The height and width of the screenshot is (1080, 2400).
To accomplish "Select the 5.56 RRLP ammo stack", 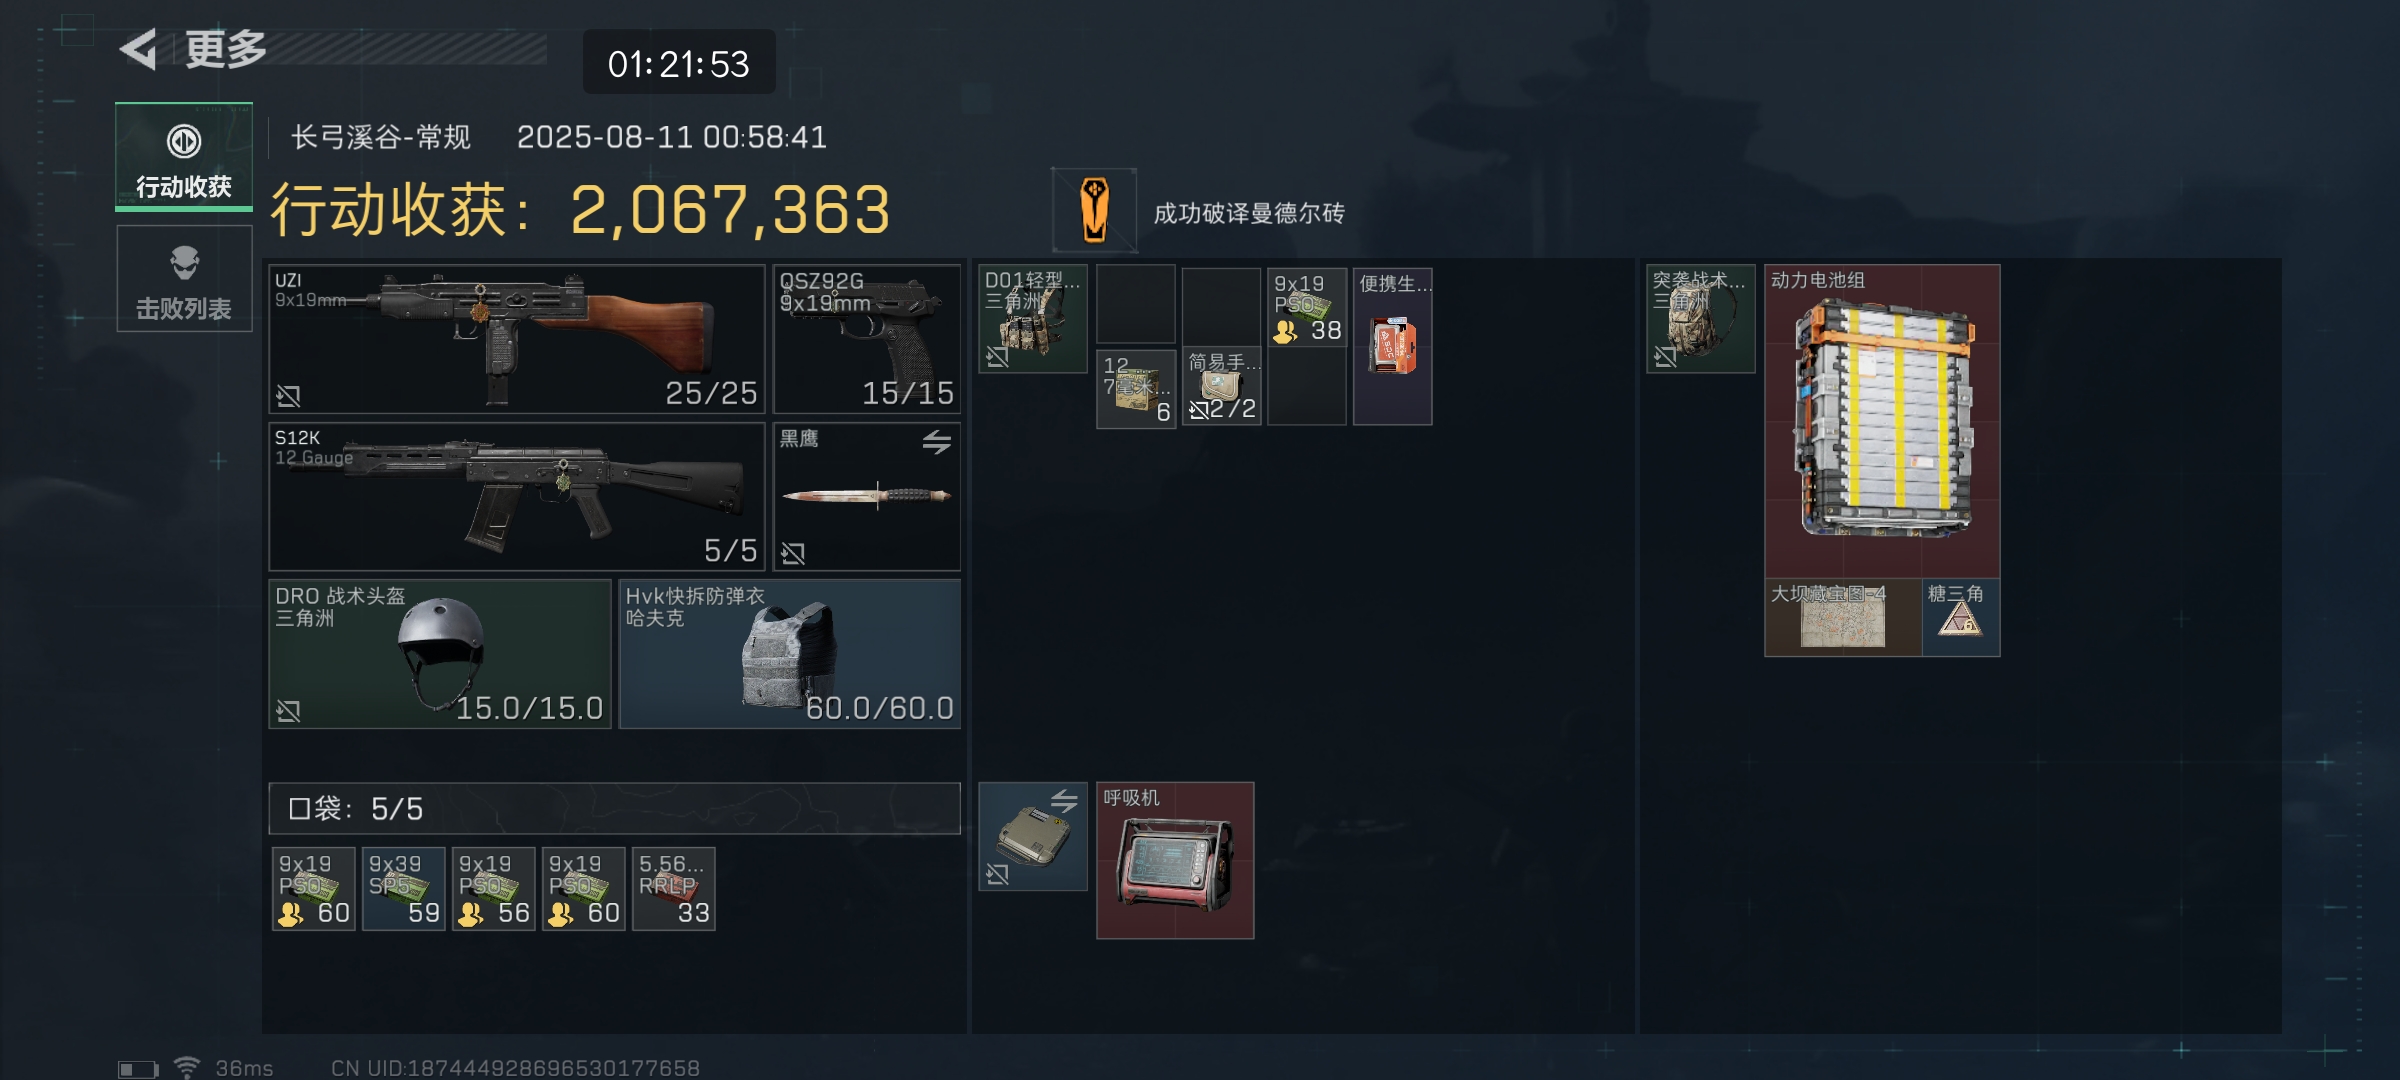I will tap(674, 889).
